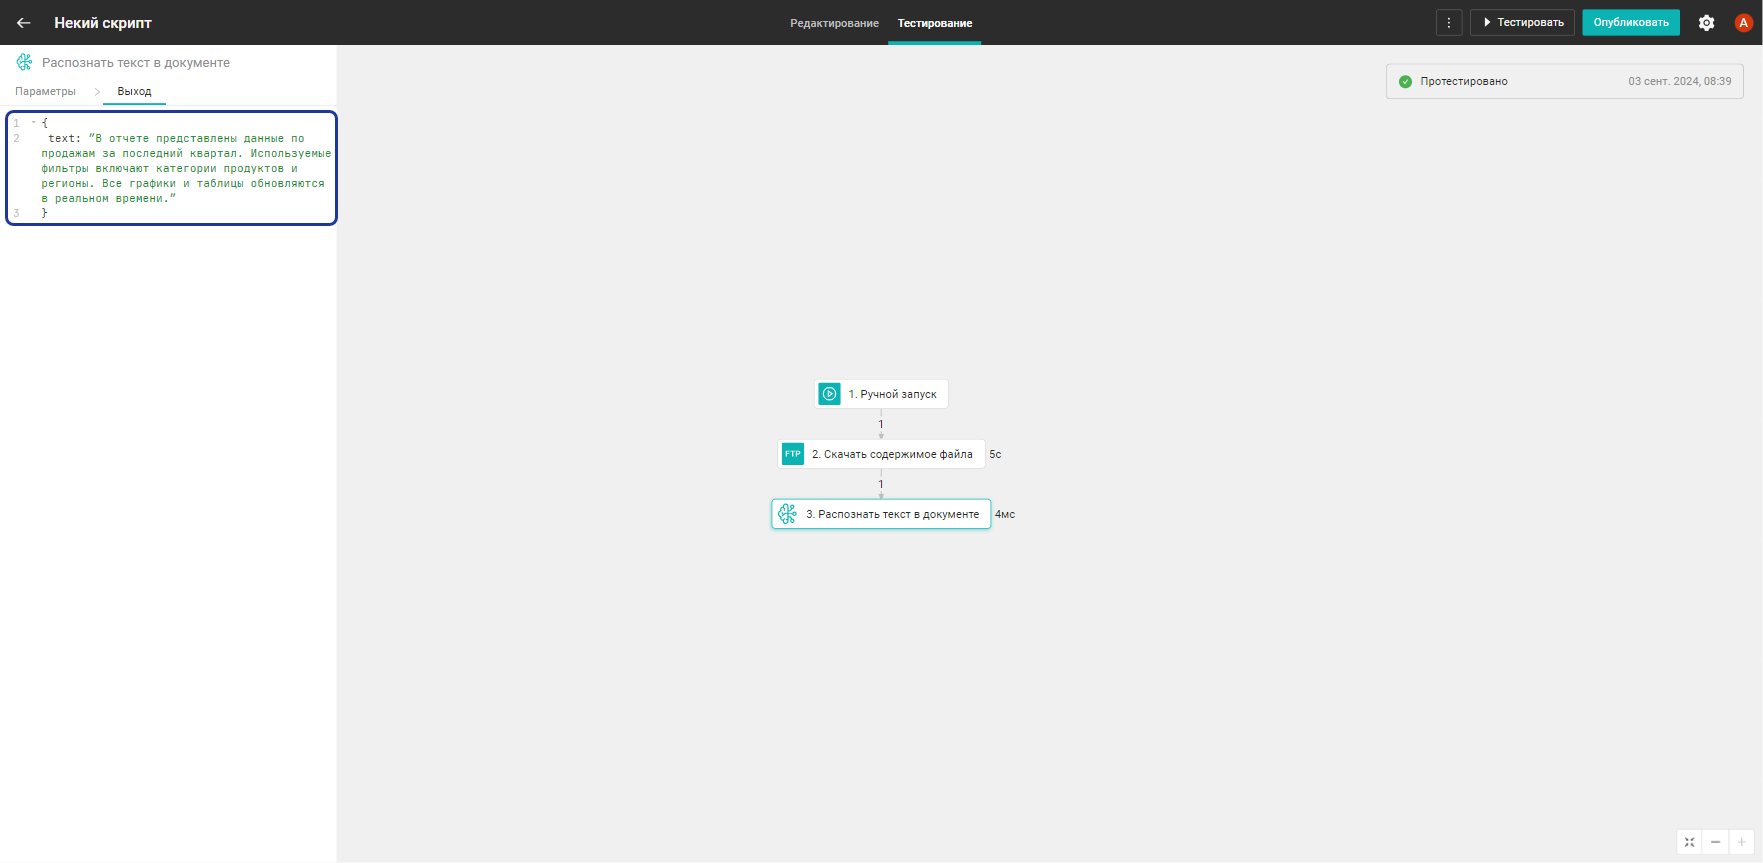
Task: Click the '4мс' duration label
Action: coord(1005,514)
